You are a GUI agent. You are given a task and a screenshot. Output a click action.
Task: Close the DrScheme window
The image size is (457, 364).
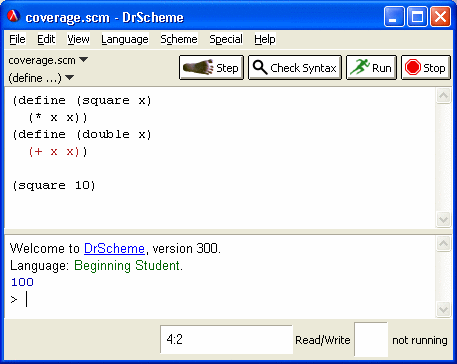(440, 17)
